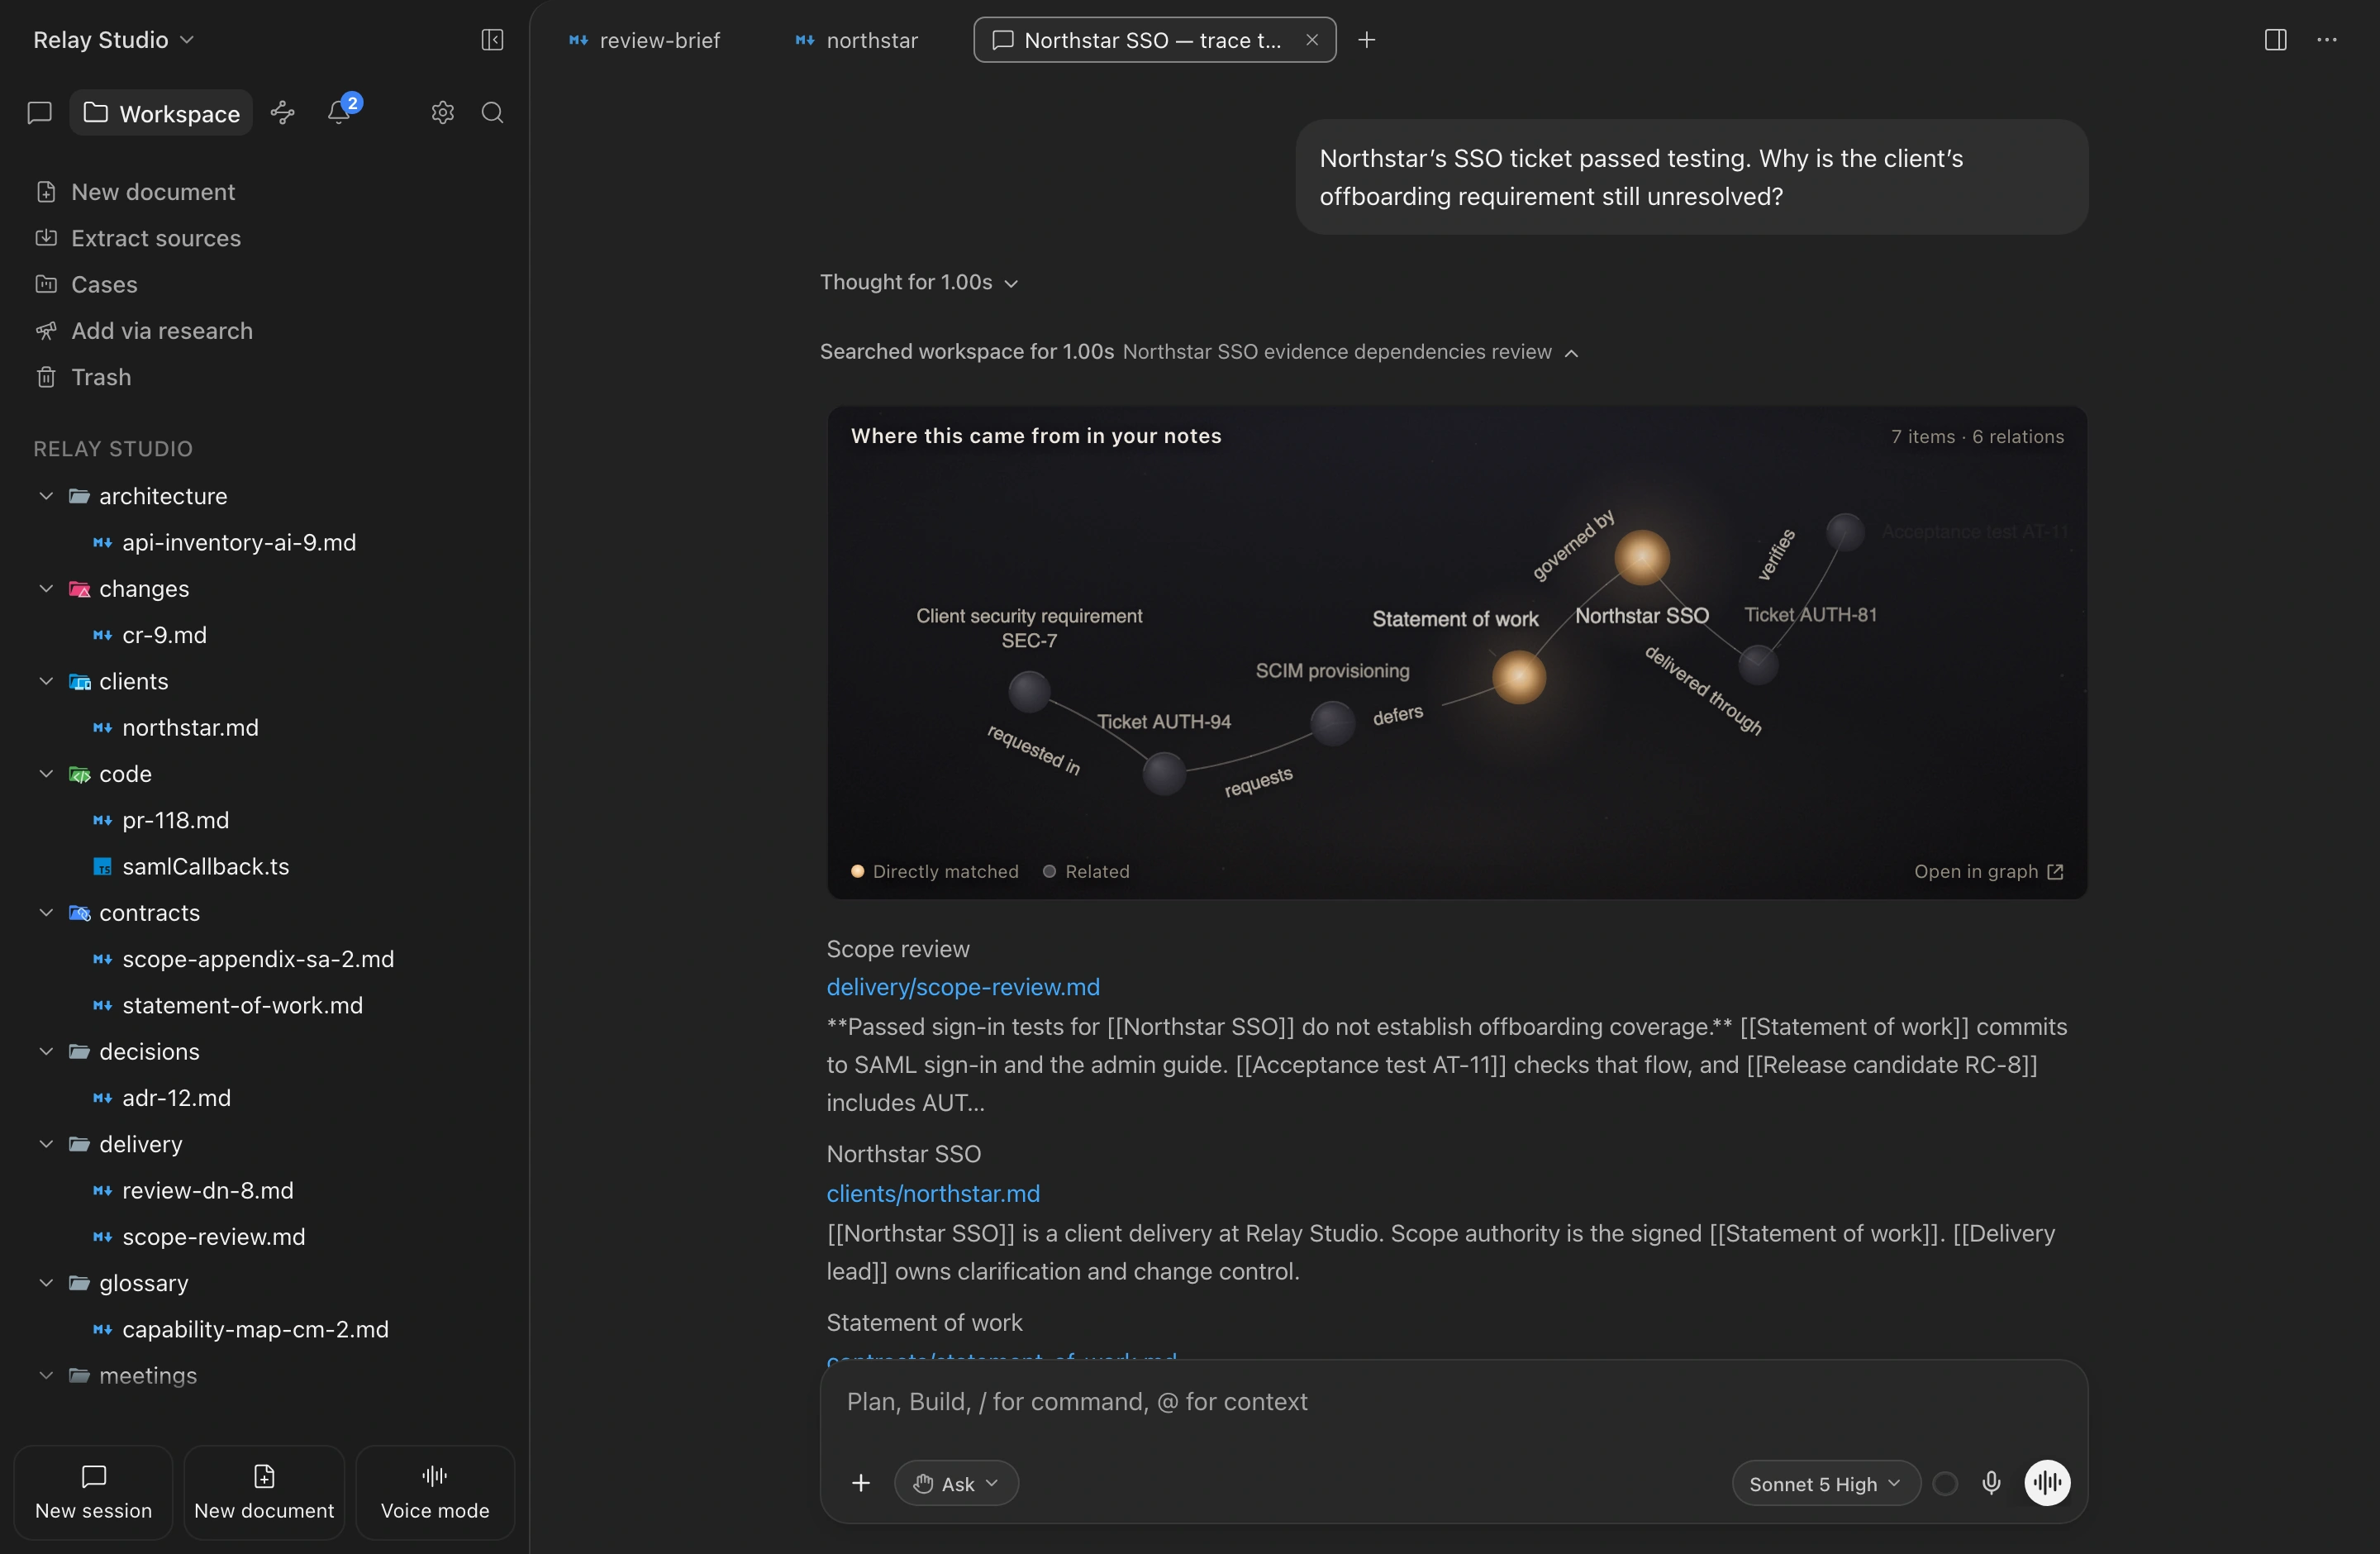
Task: Collapse the Searched workspace results chevron
Action: (1572, 353)
